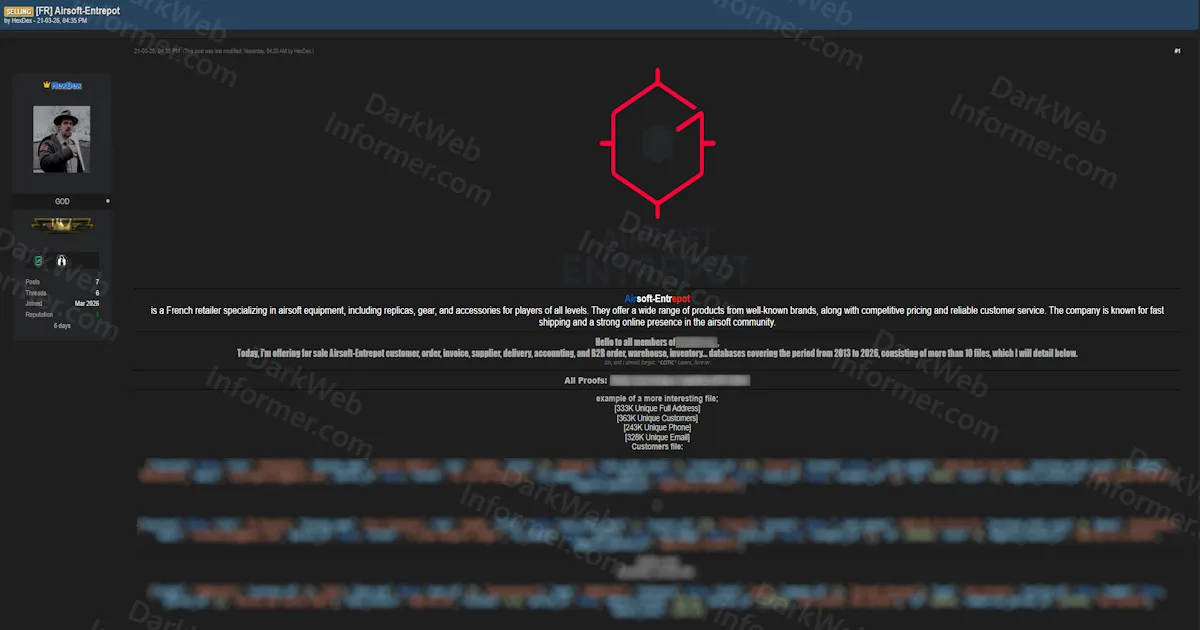Click the green S badge icon
1200x630 pixels.
click(38, 261)
